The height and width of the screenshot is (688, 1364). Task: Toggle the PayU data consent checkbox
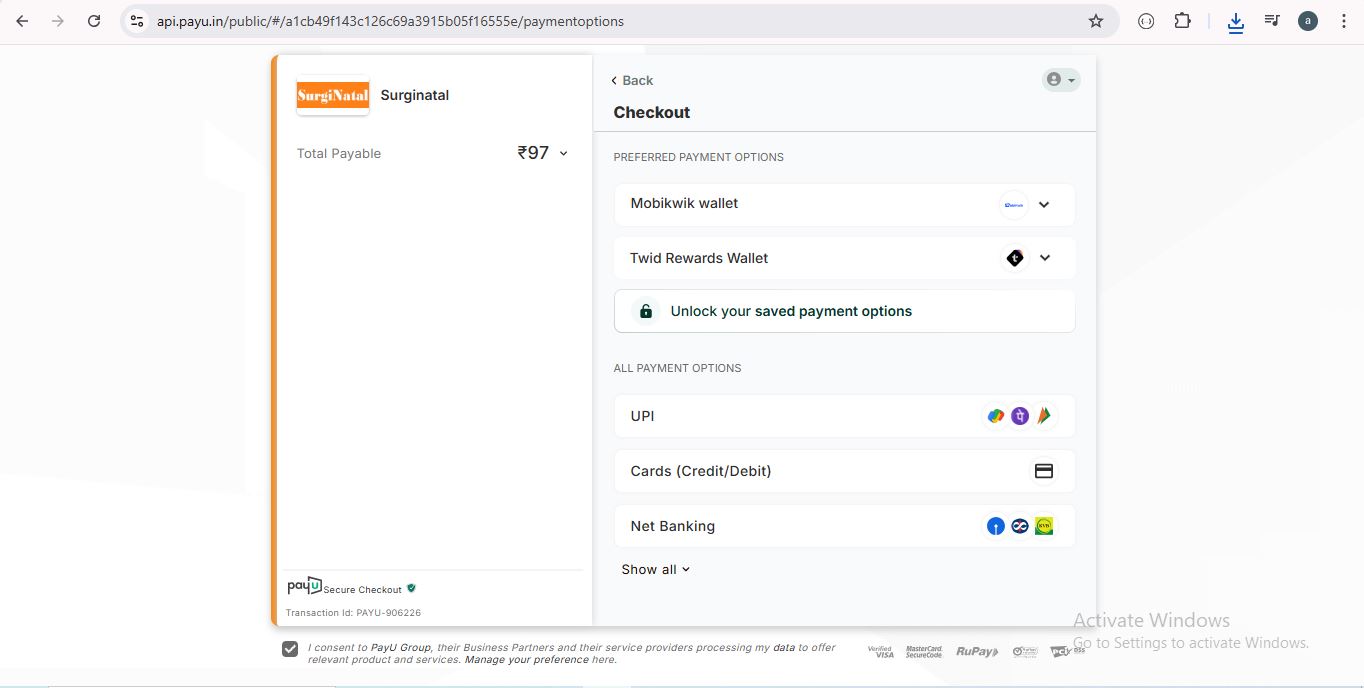pyautogui.click(x=290, y=649)
